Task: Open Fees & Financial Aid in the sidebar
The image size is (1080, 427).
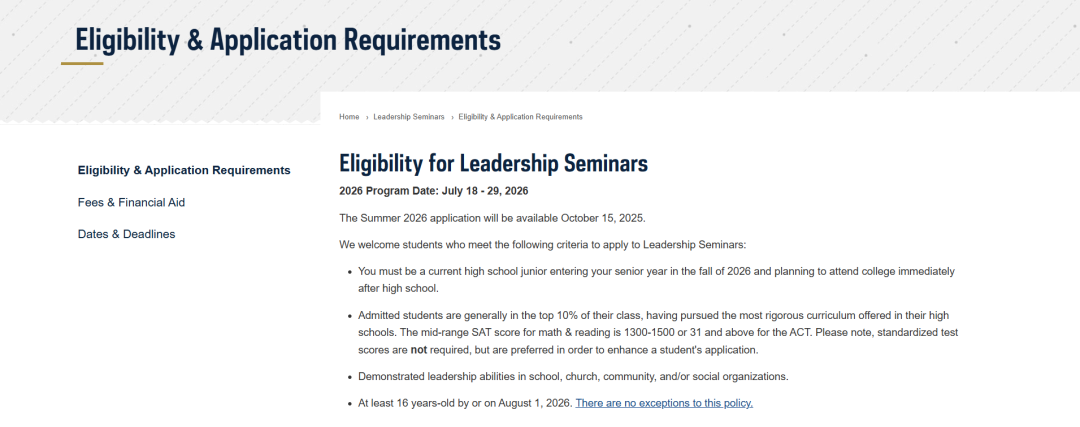Action: pos(131,202)
